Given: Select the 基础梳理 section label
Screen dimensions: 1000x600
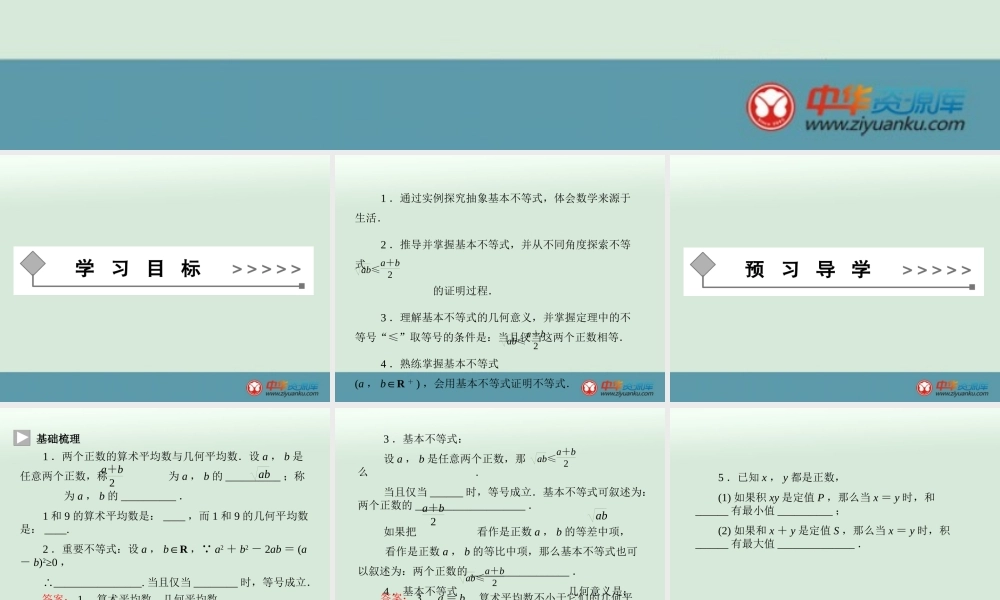Looking at the screenshot, I should [58, 439].
